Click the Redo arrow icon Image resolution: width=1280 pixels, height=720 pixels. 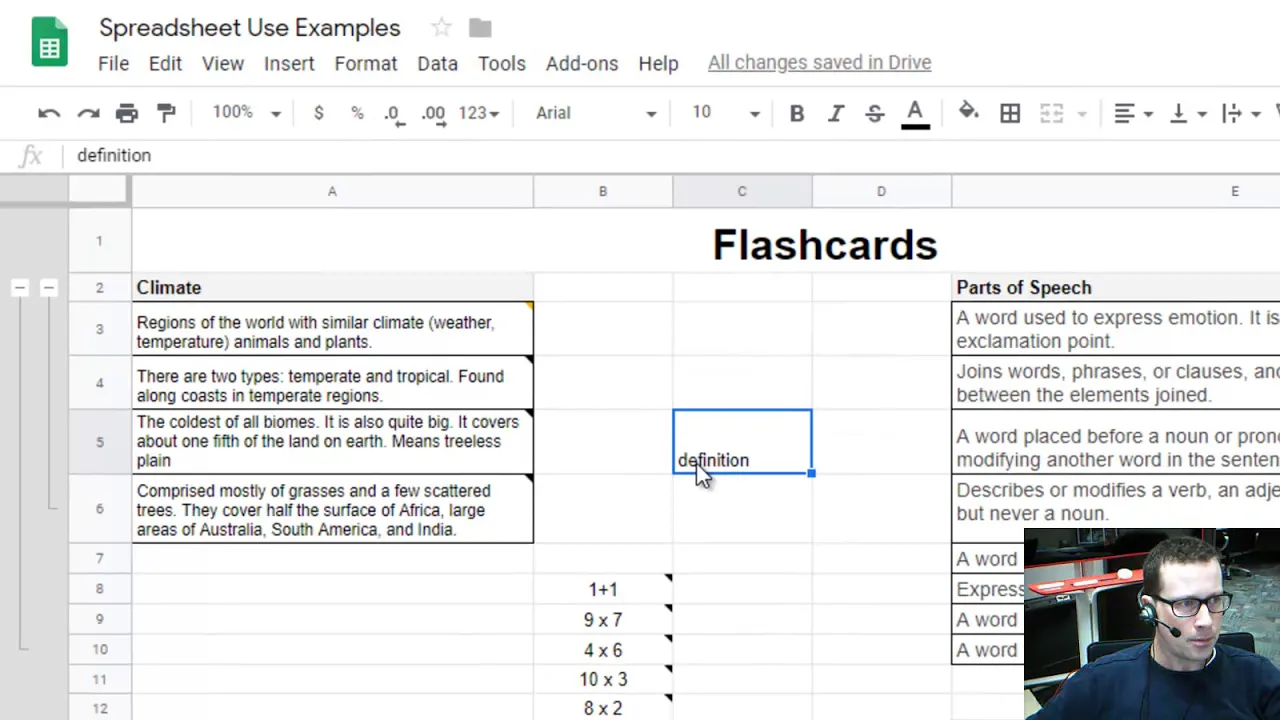(x=88, y=113)
